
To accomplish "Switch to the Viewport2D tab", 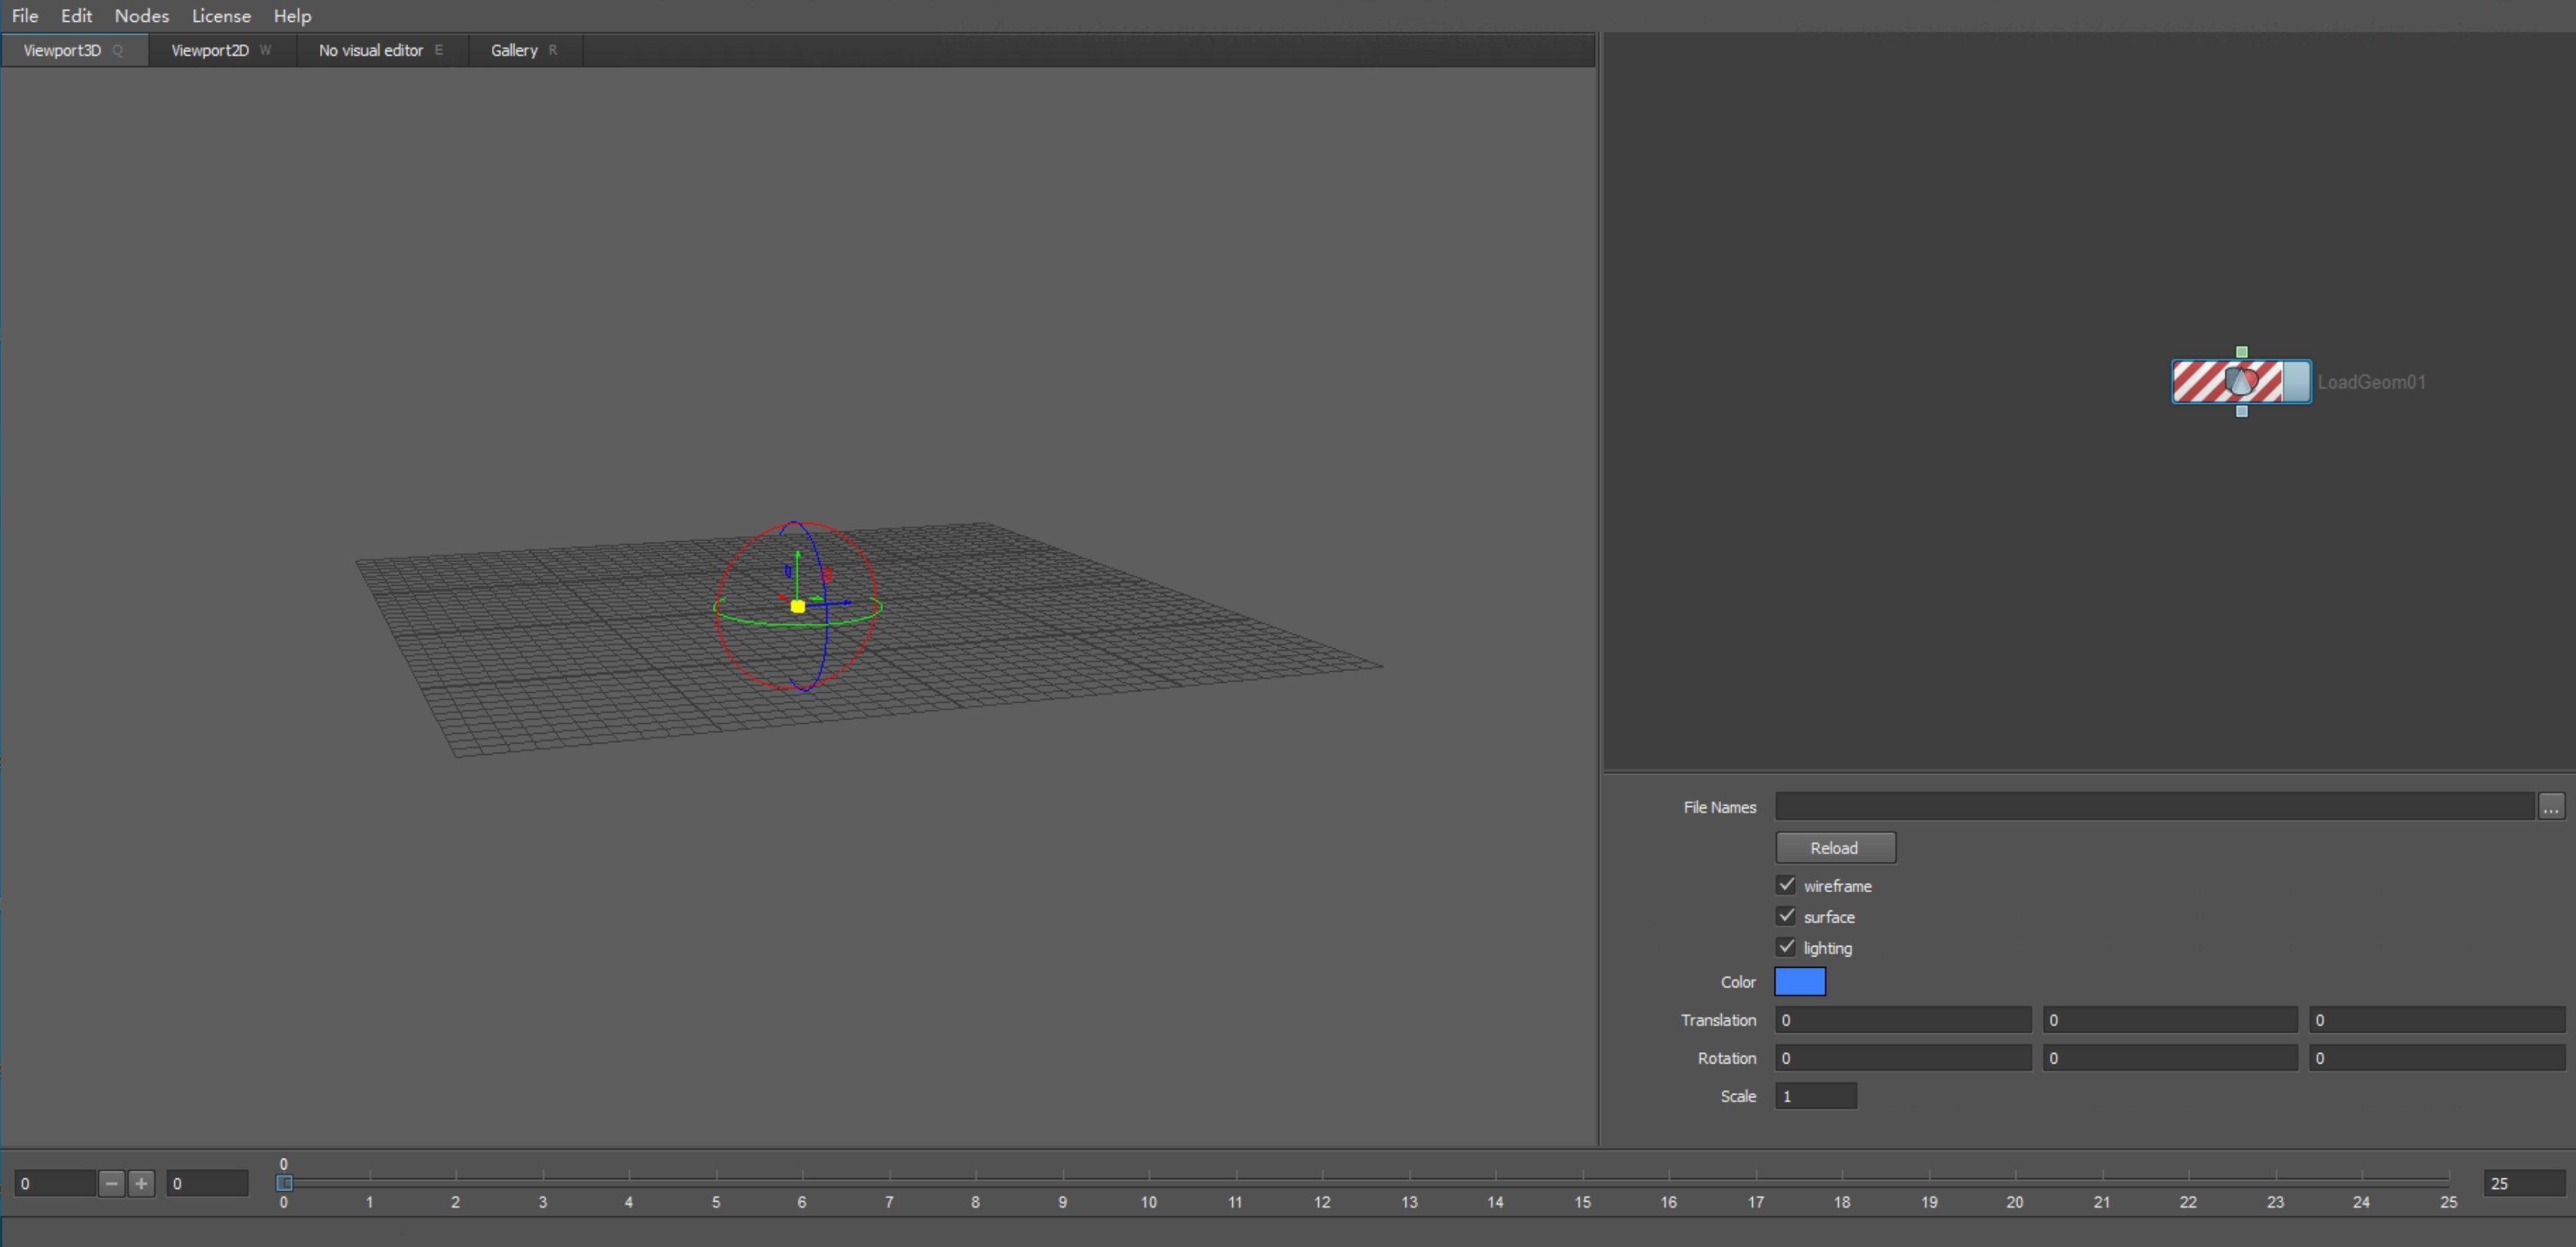I will click(210, 50).
